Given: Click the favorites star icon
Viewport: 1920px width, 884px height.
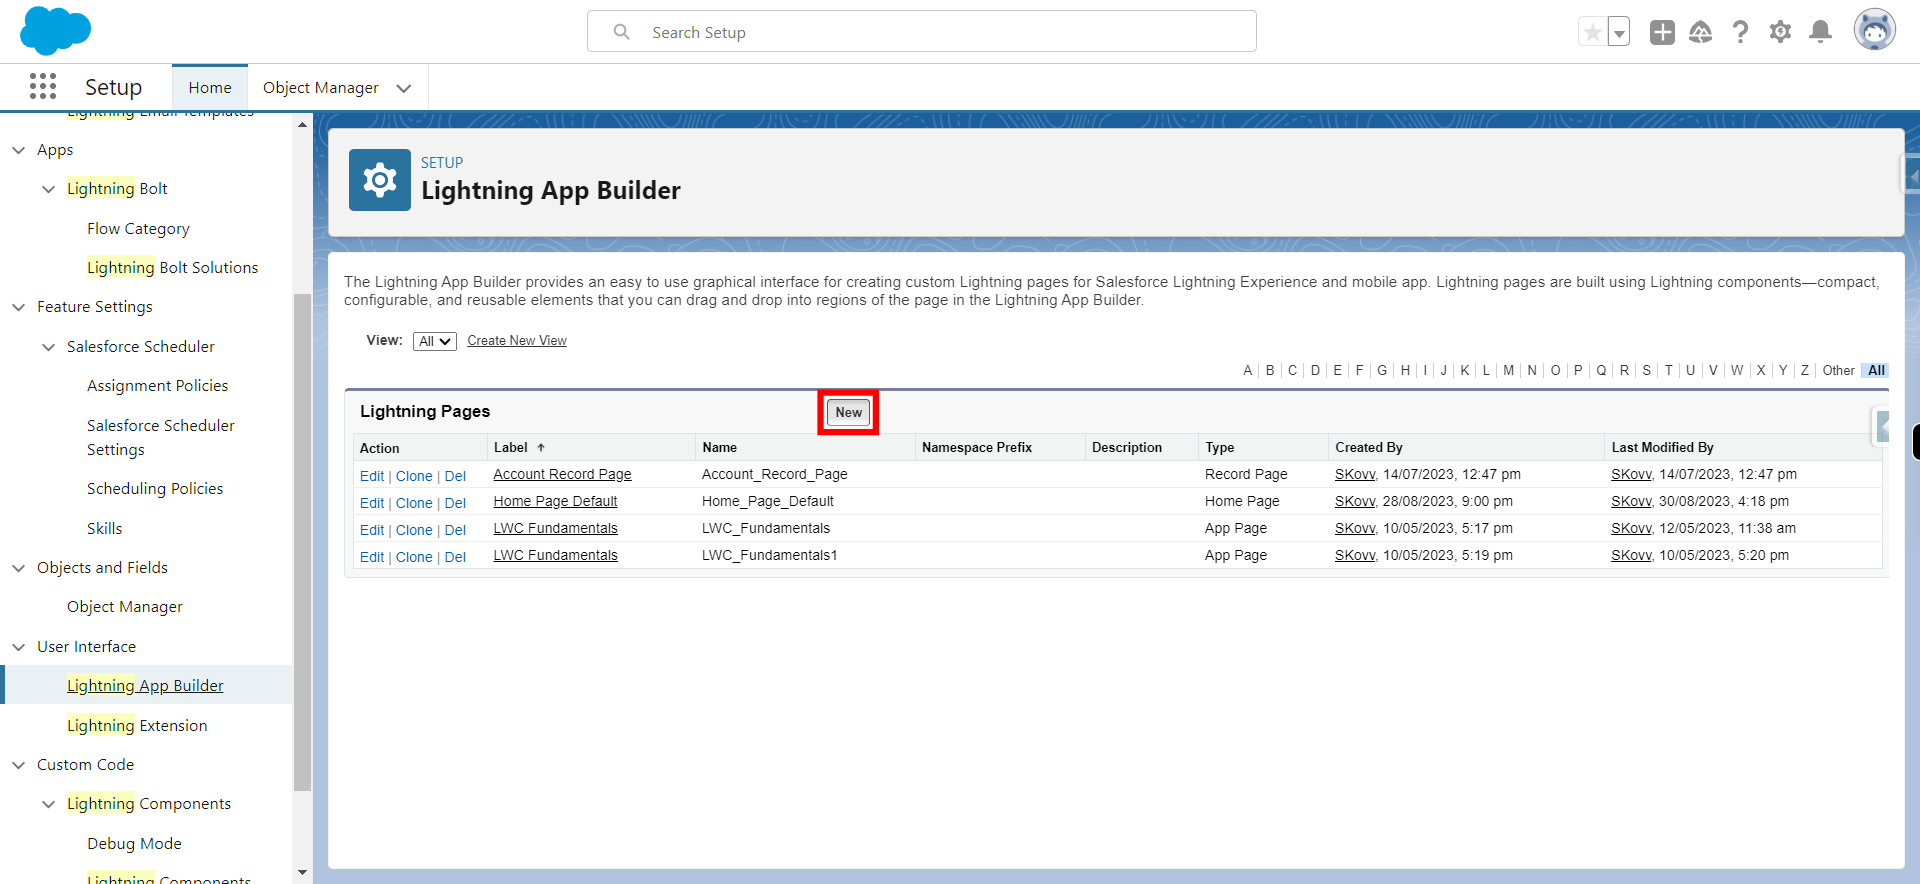Looking at the screenshot, I should click(1592, 32).
